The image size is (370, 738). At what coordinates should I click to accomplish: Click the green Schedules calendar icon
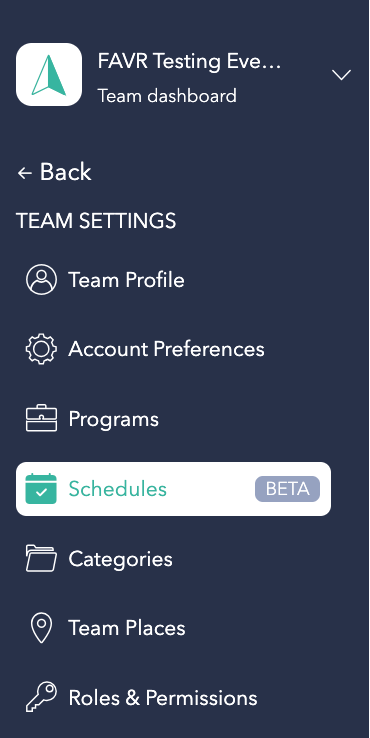point(41,489)
